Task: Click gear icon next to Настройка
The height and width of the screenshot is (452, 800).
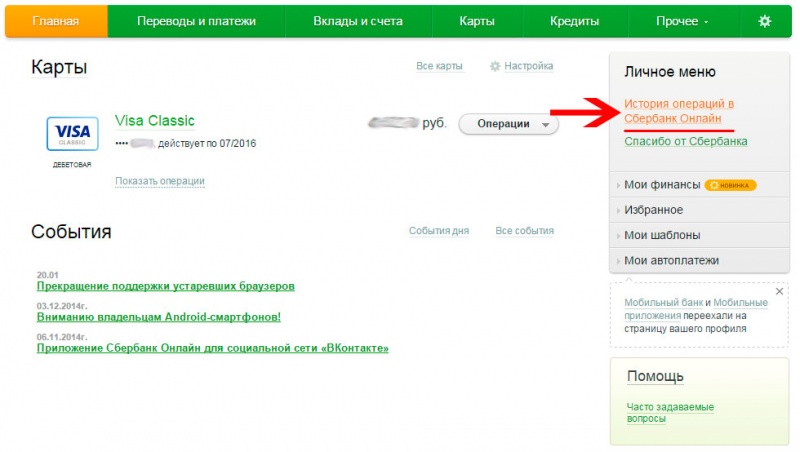Action: [494, 67]
